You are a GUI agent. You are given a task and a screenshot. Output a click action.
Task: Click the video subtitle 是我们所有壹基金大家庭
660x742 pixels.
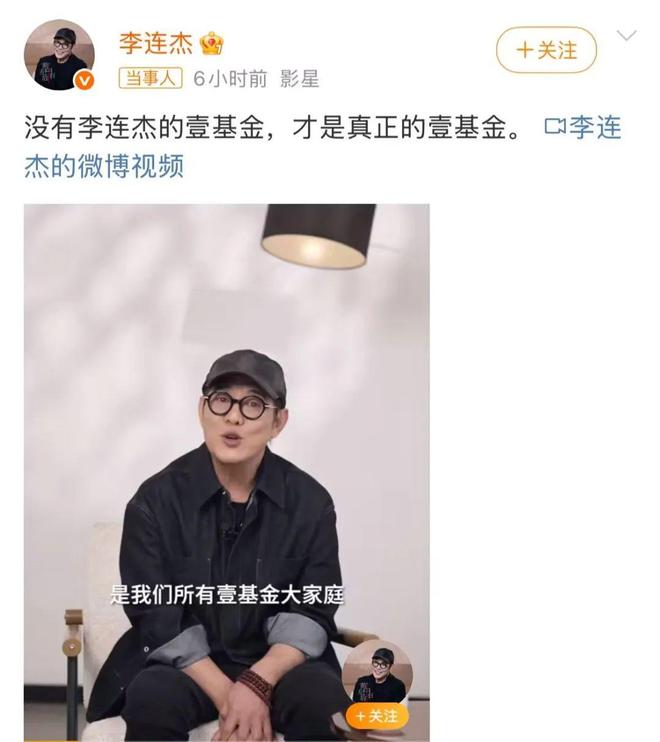point(227,595)
